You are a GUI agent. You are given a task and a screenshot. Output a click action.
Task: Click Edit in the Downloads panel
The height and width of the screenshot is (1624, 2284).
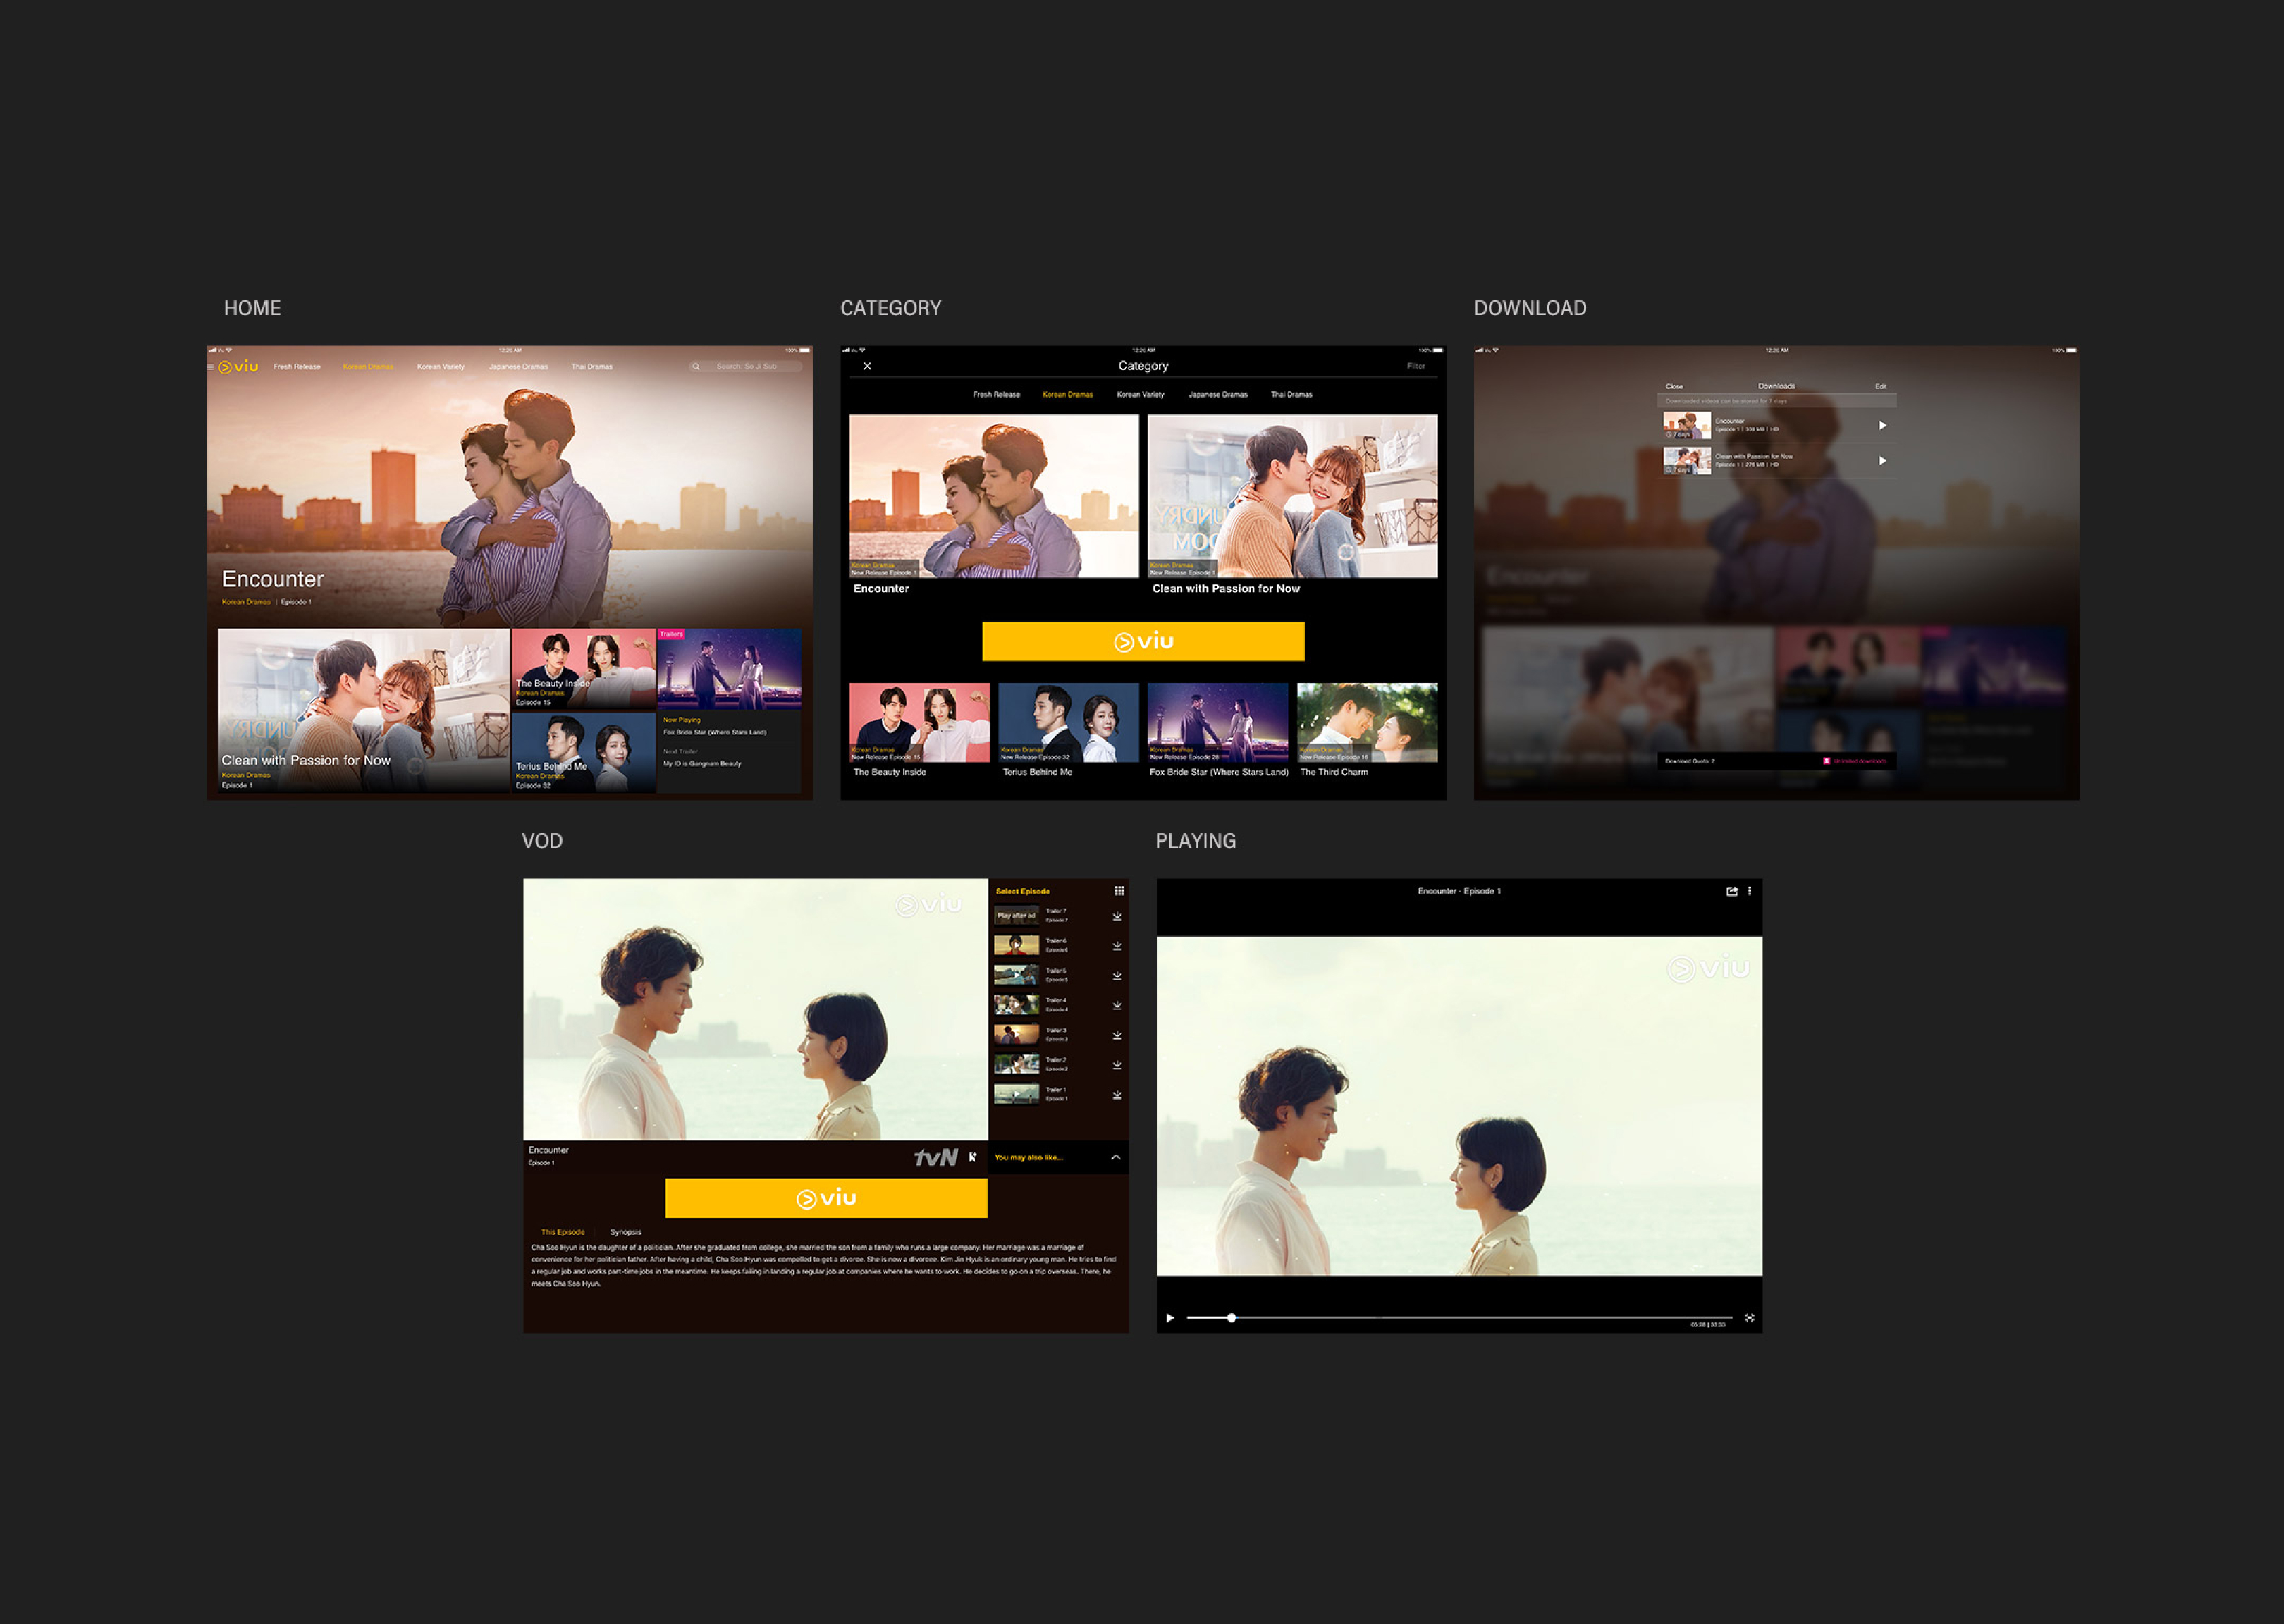[x=1880, y=386]
